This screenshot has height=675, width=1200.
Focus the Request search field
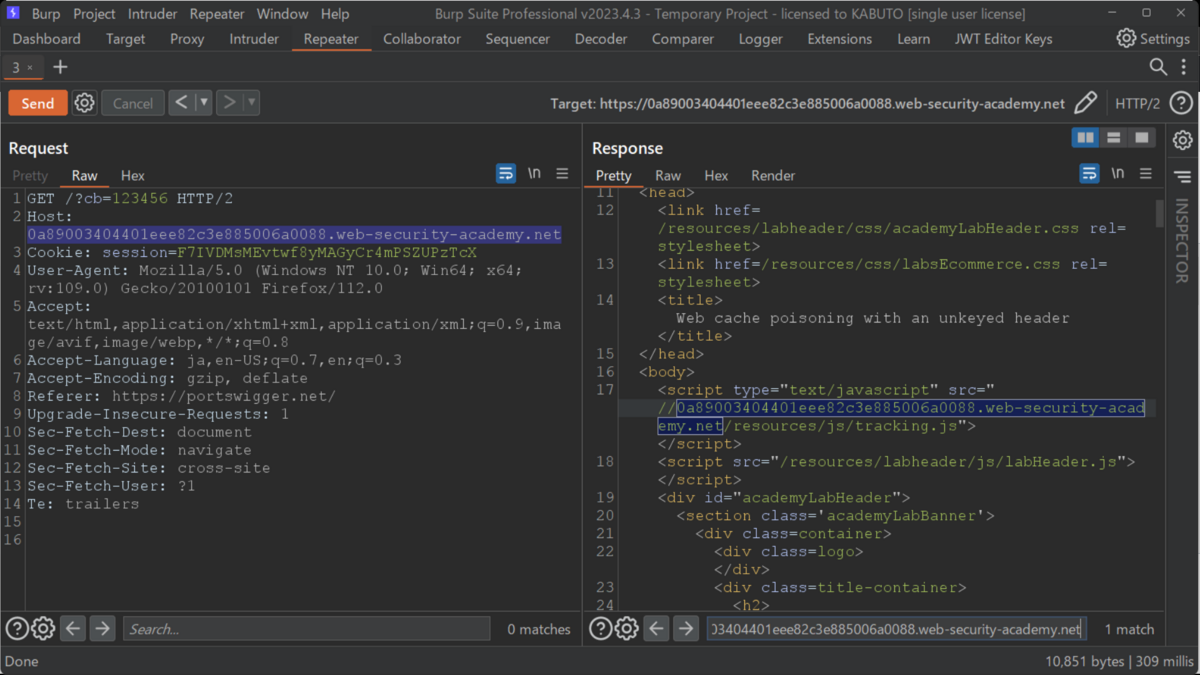coord(306,629)
